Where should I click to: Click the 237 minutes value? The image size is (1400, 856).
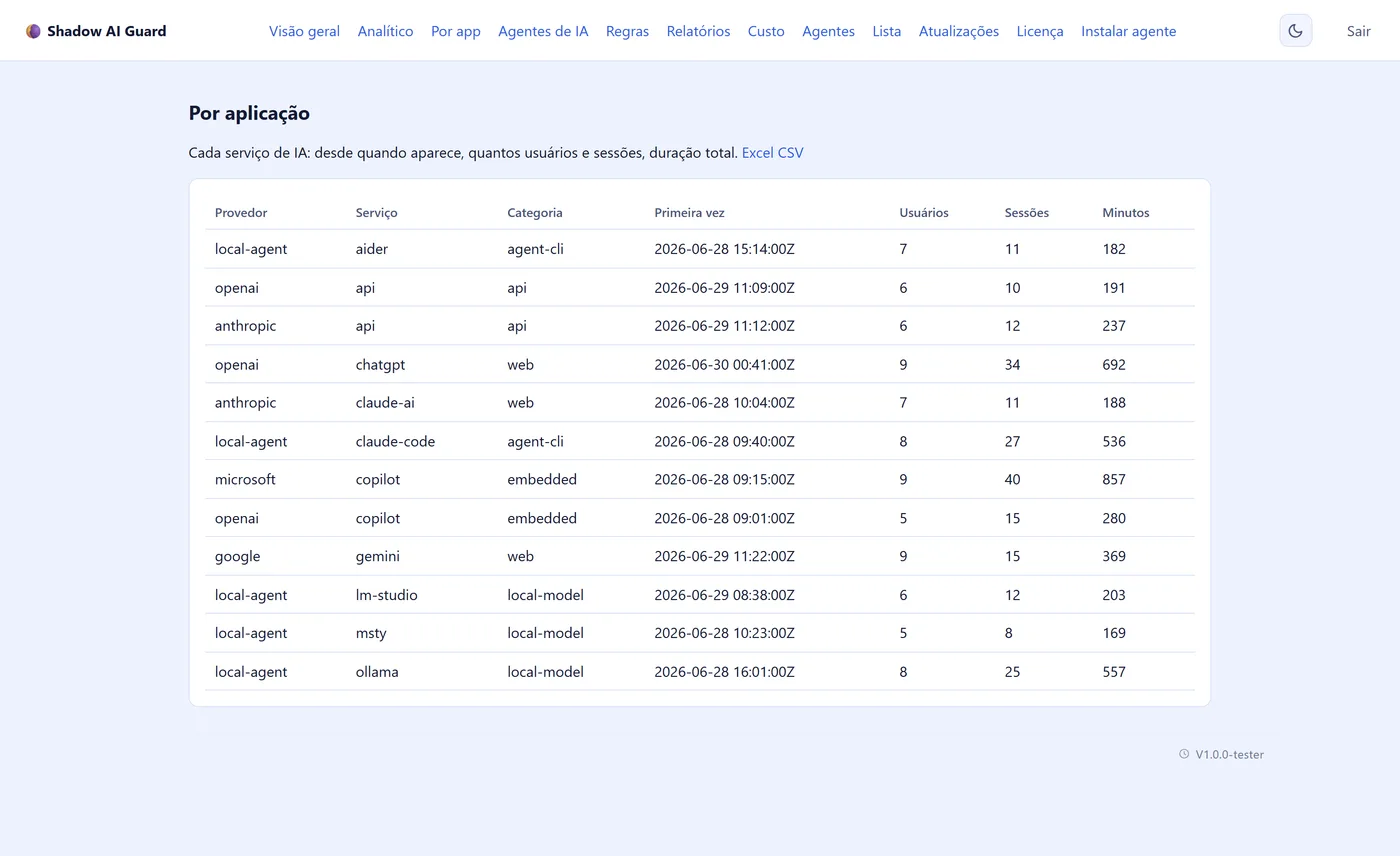coord(1114,326)
